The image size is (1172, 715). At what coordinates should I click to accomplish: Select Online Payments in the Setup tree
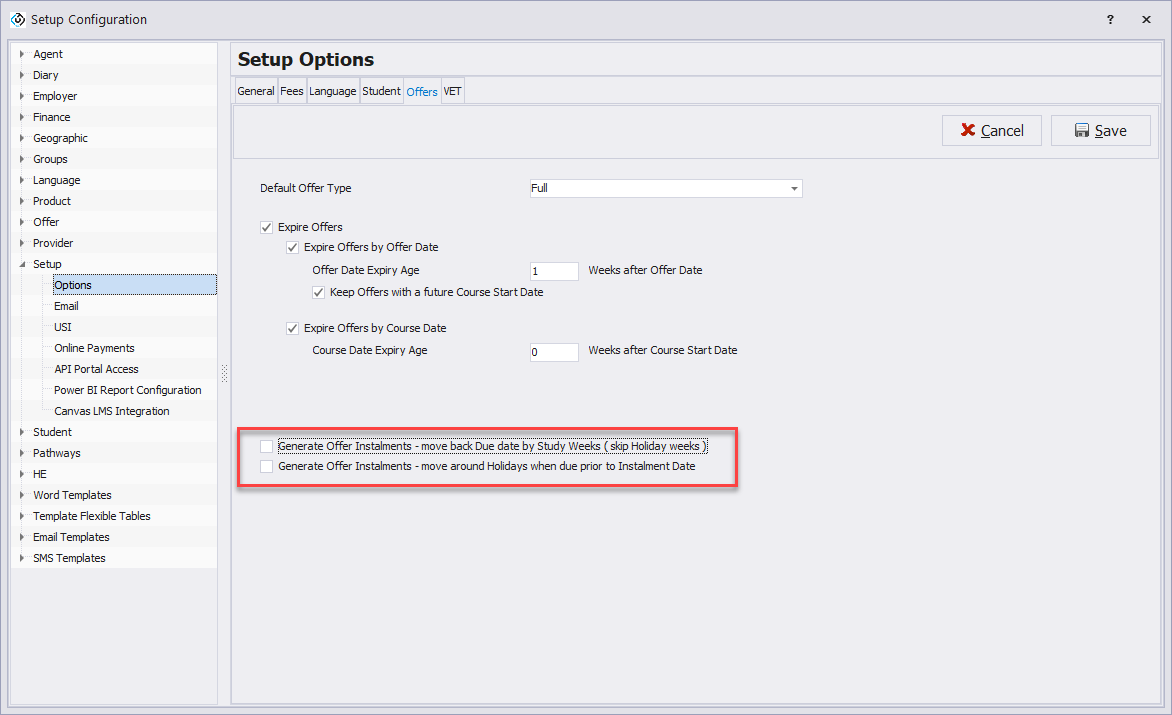coord(94,348)
